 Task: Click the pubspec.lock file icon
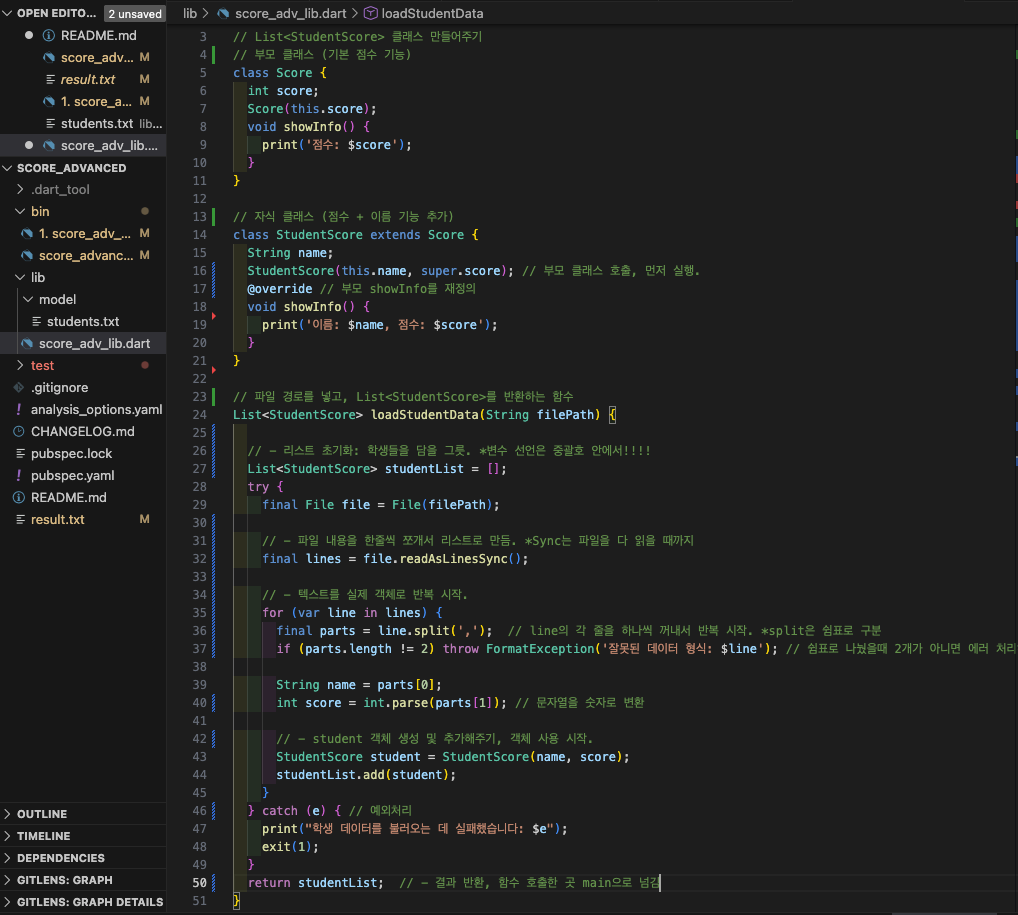coord(20,453)
